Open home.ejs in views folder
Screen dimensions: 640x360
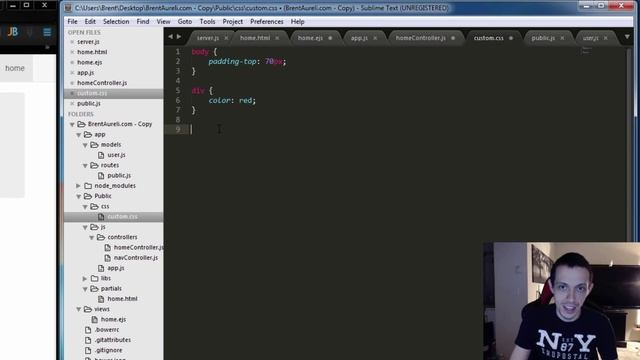click(113, 320)
